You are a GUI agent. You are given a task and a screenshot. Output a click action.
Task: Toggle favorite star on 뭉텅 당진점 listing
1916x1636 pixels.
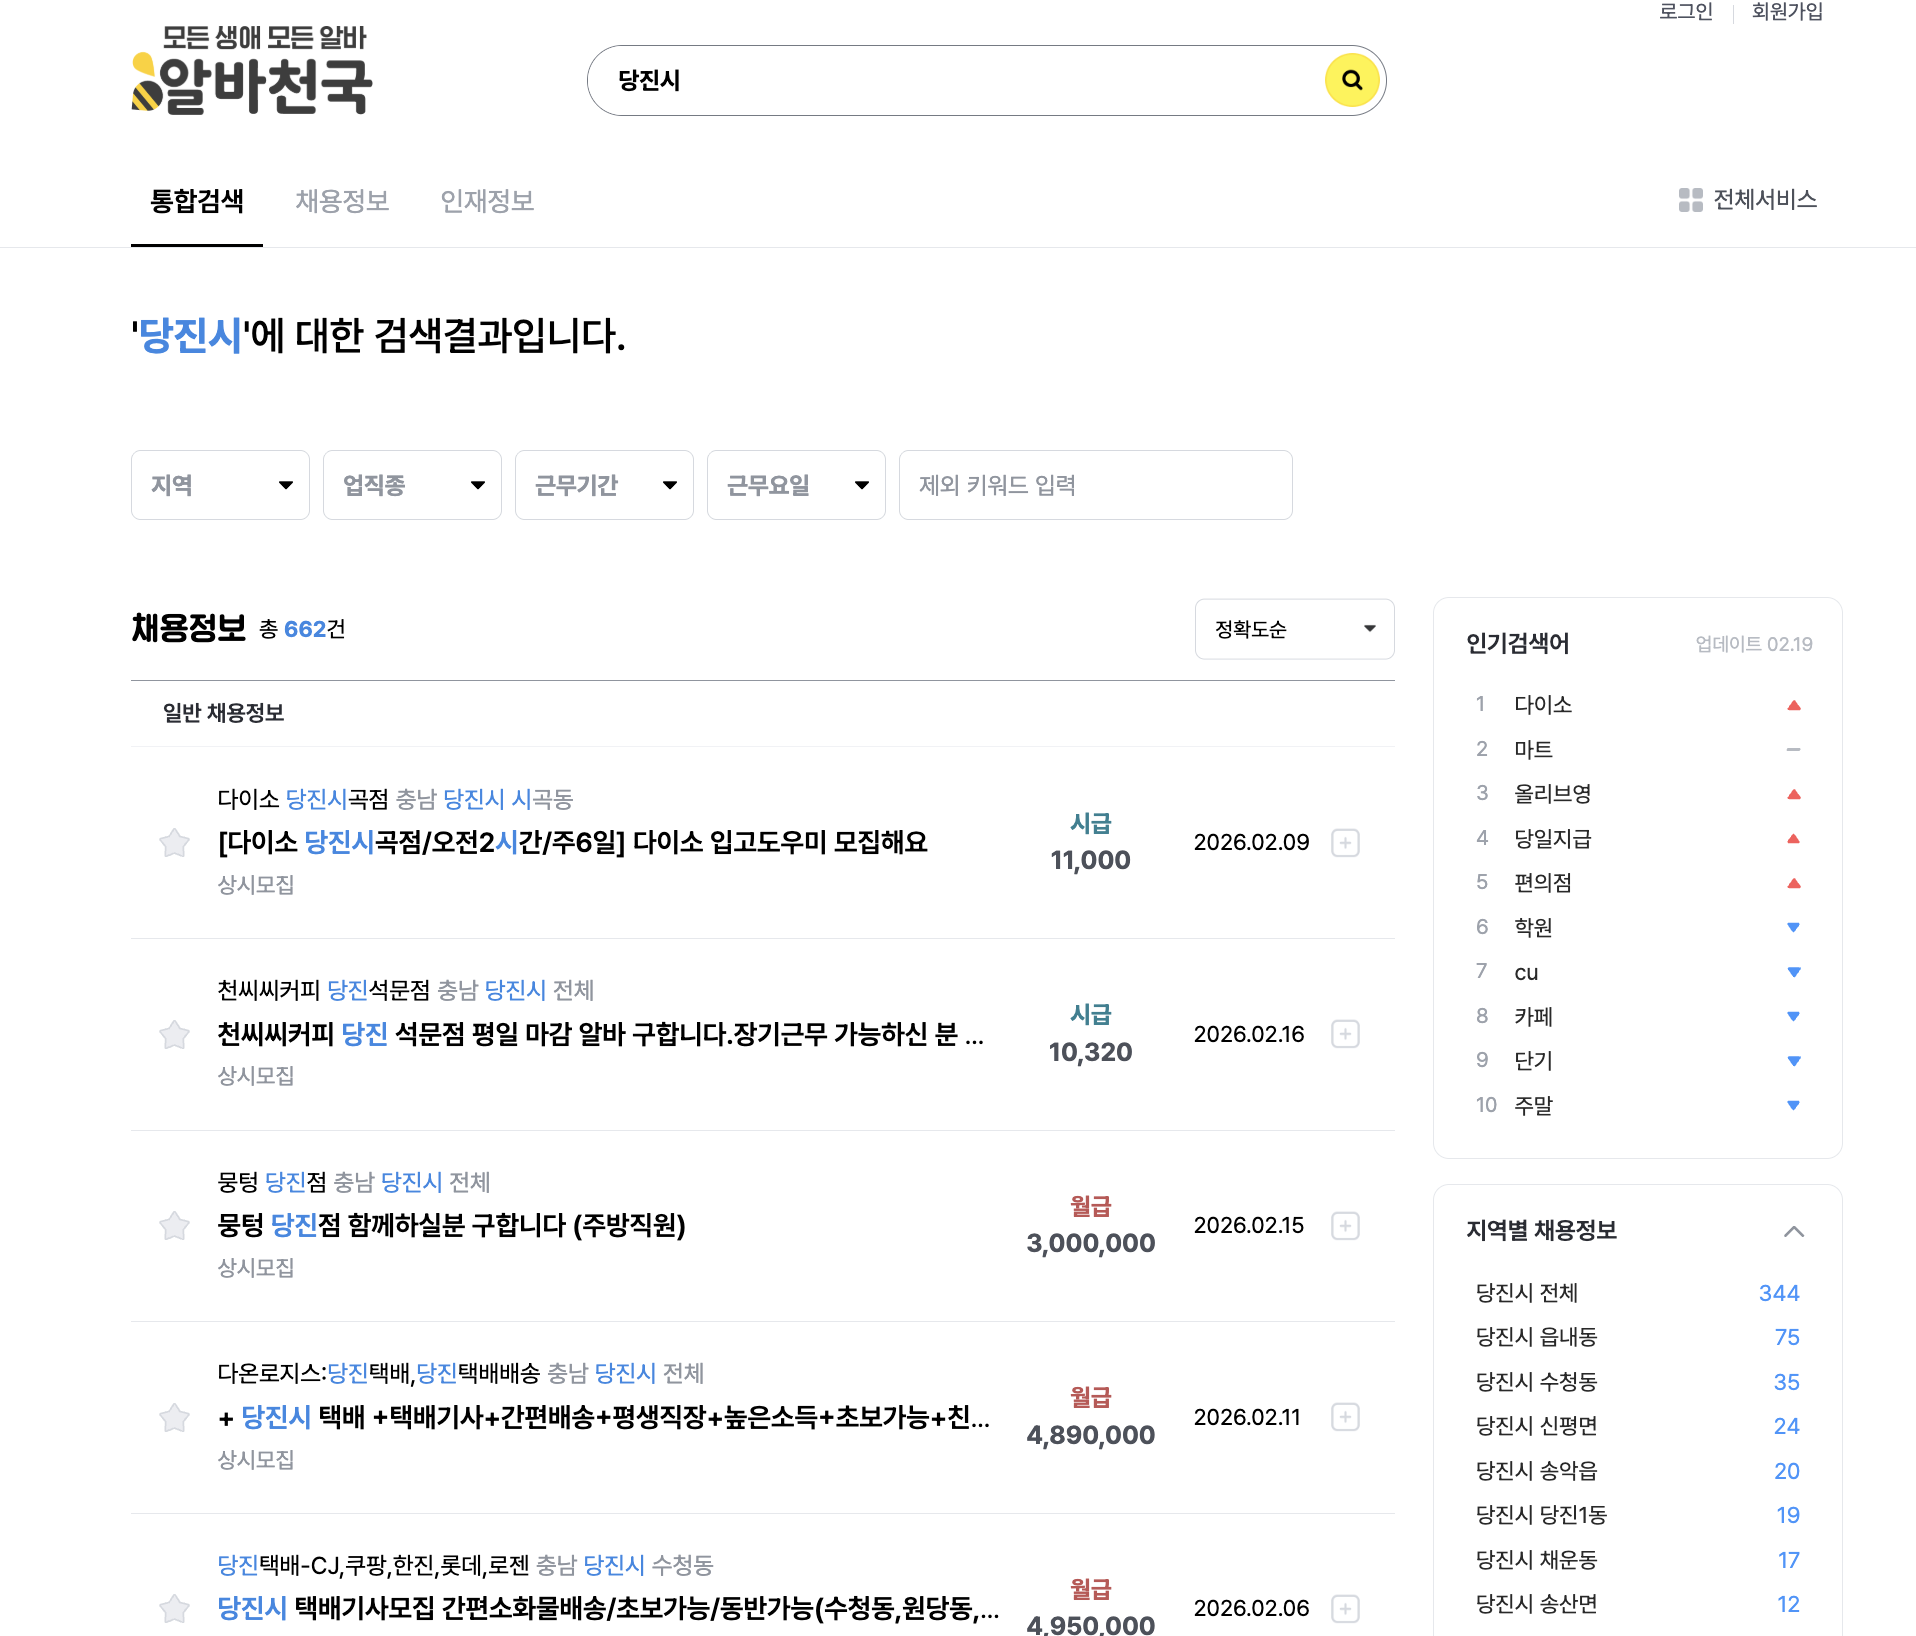click(x=173, y=1227)
